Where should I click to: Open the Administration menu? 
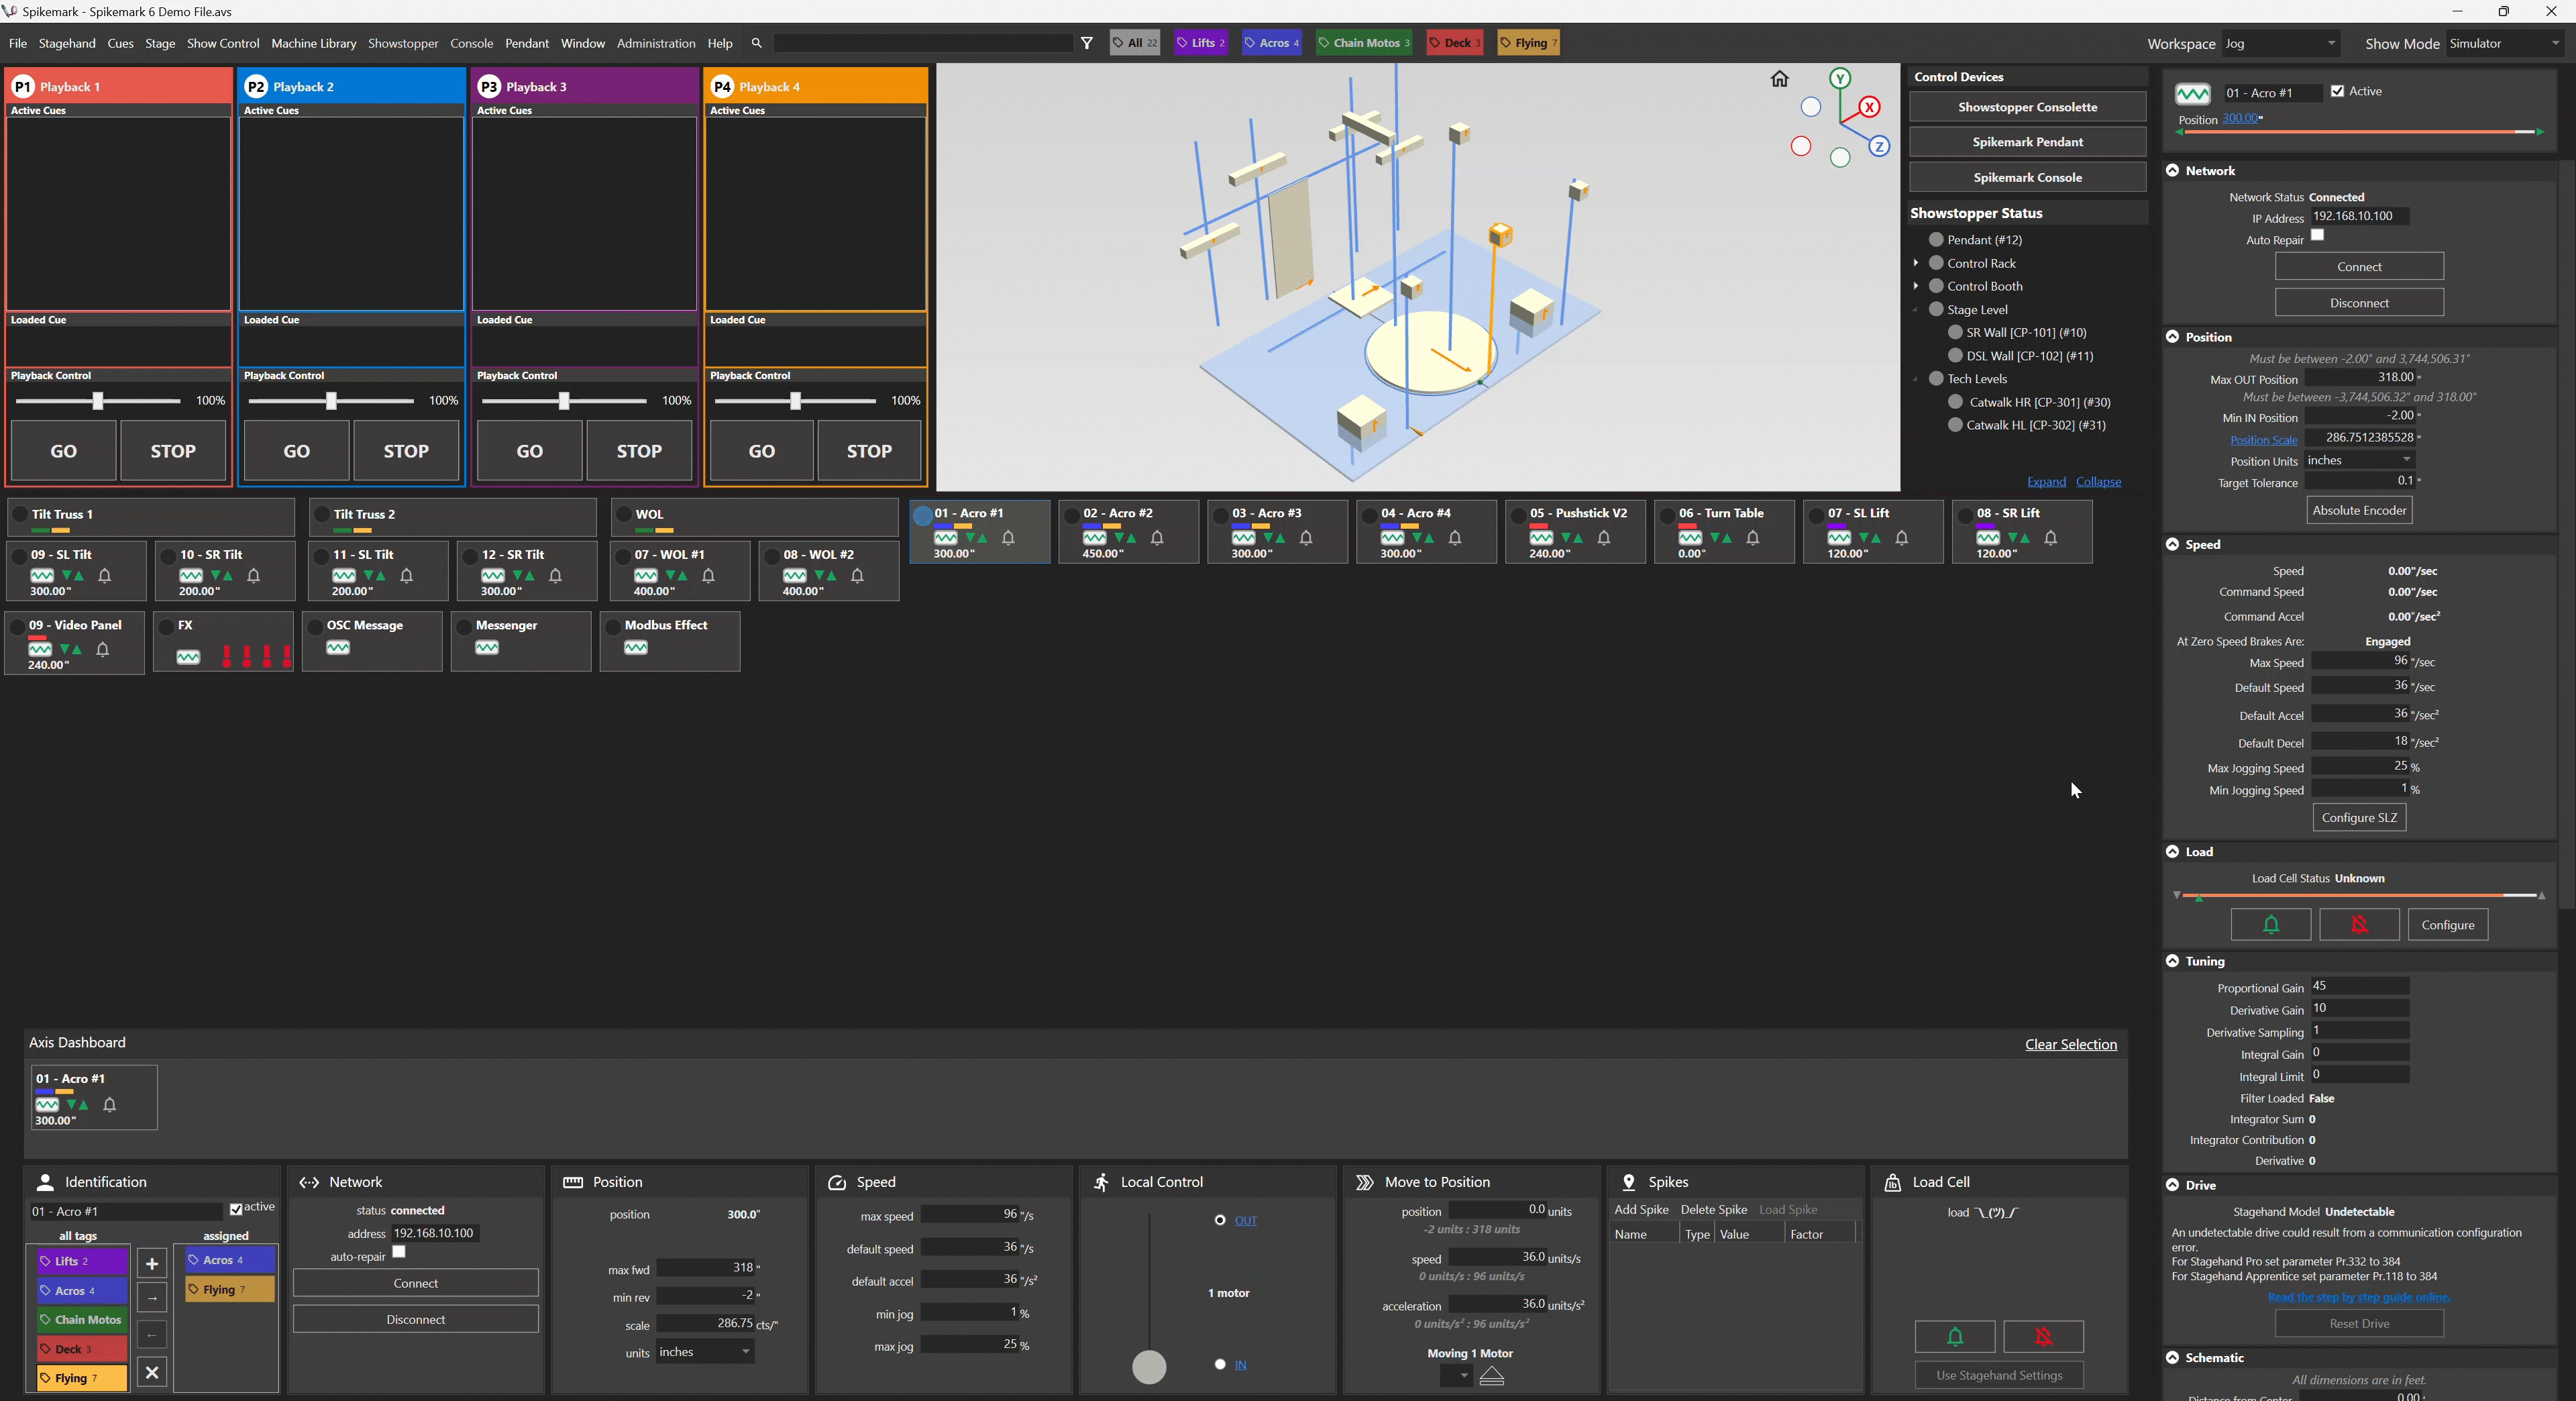pyautogui.click(x=656, y=43)
